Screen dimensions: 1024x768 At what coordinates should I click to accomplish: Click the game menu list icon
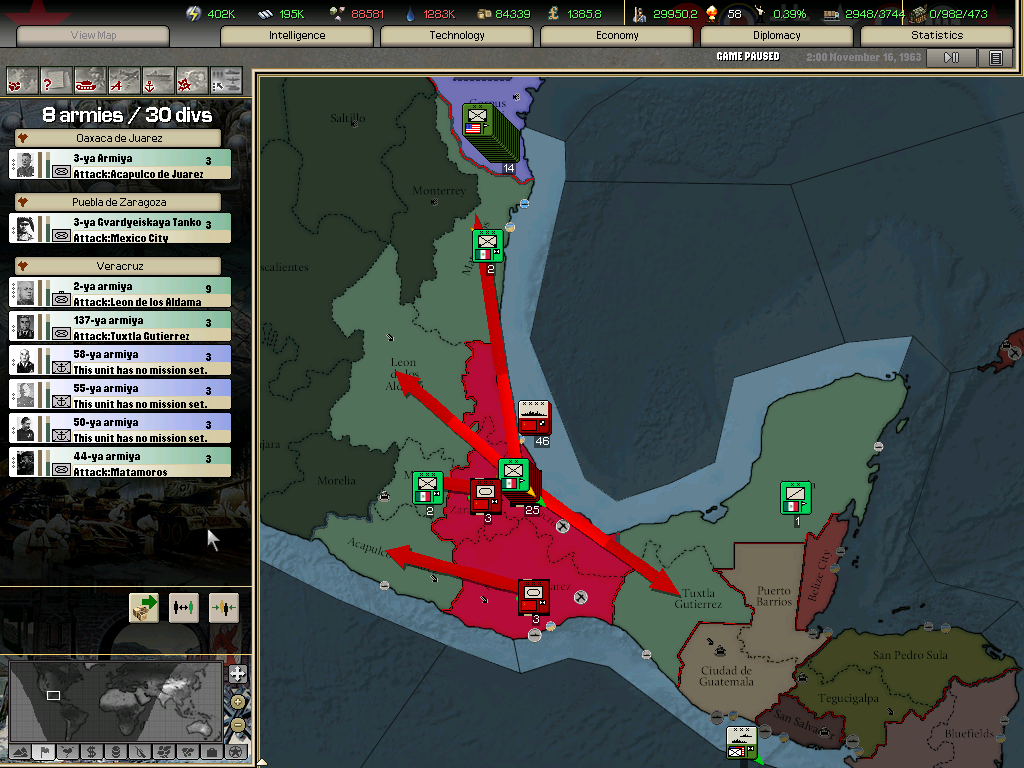click(x=995, y=58)
